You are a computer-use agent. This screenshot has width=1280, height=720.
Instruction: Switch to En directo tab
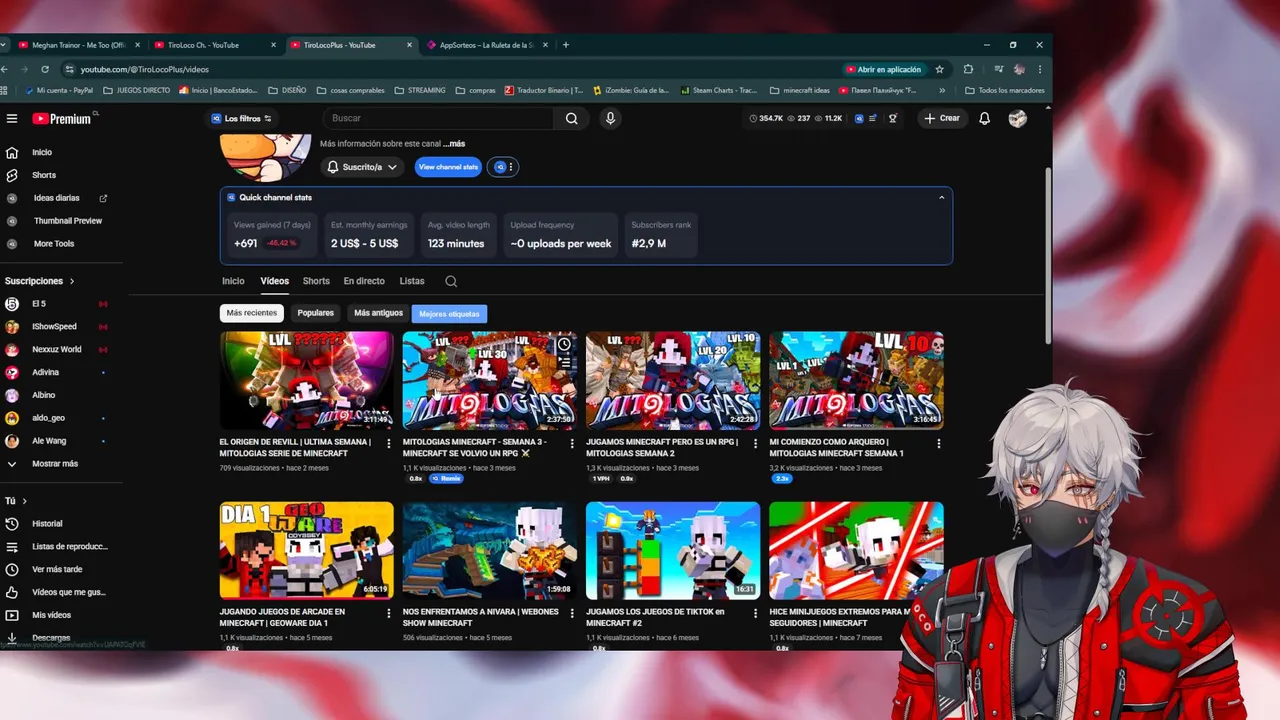(364, 281)
